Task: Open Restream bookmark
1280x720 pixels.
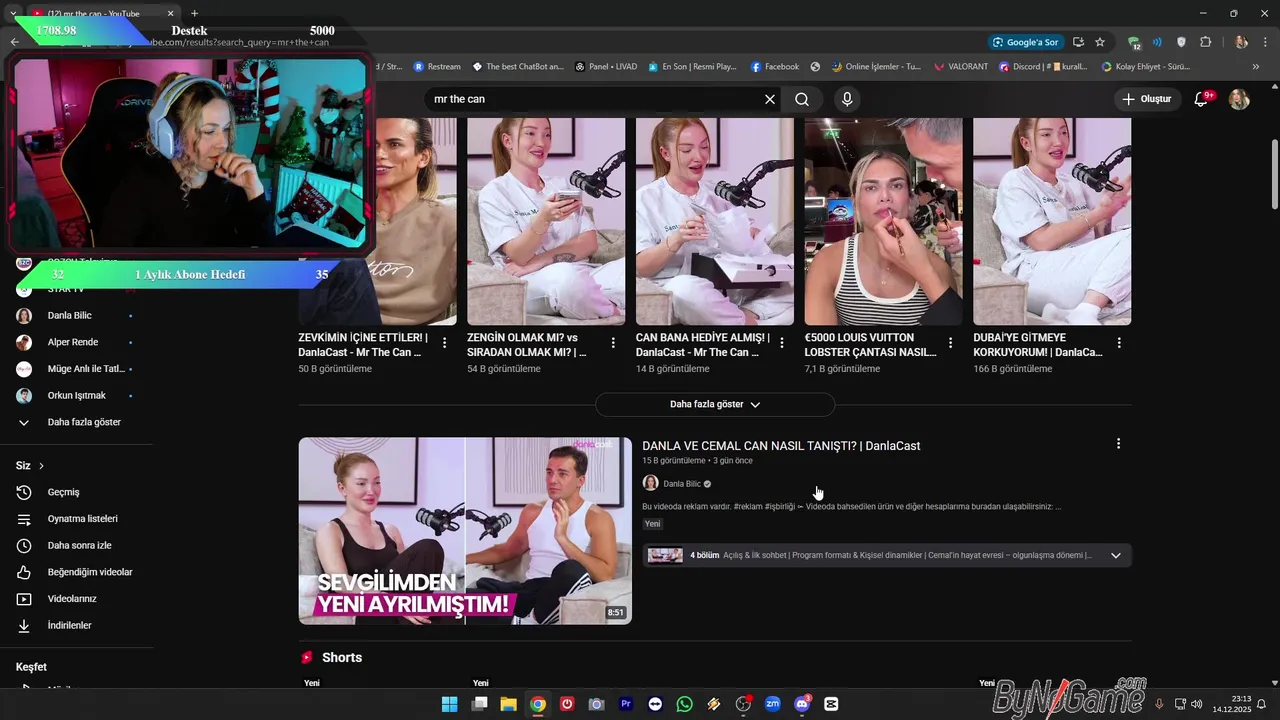Action: (x=437, y=67)
